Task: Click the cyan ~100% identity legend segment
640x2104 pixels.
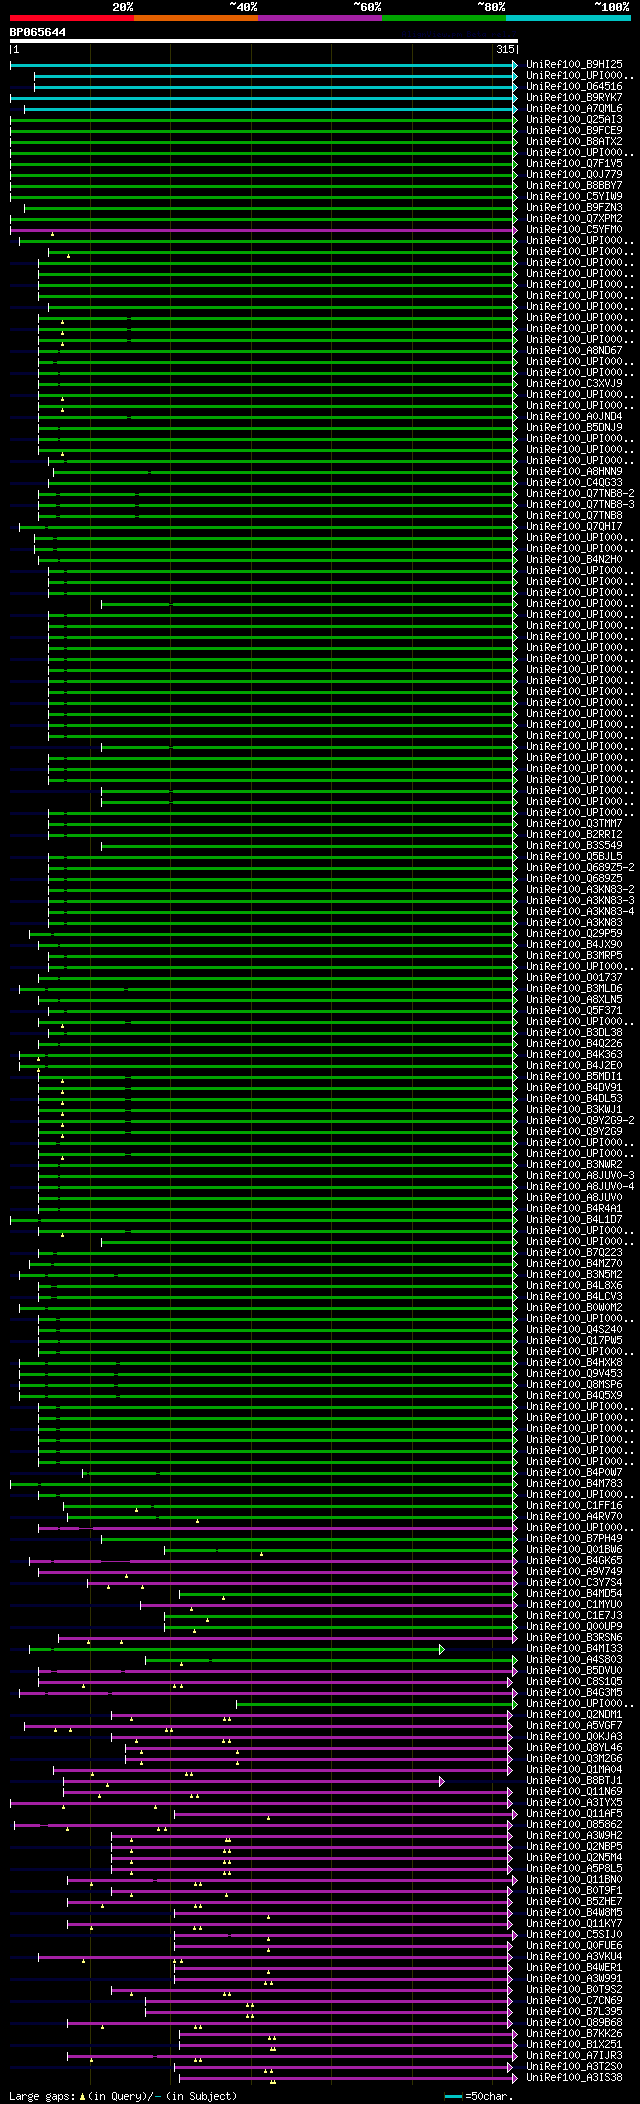Action: 568,18
